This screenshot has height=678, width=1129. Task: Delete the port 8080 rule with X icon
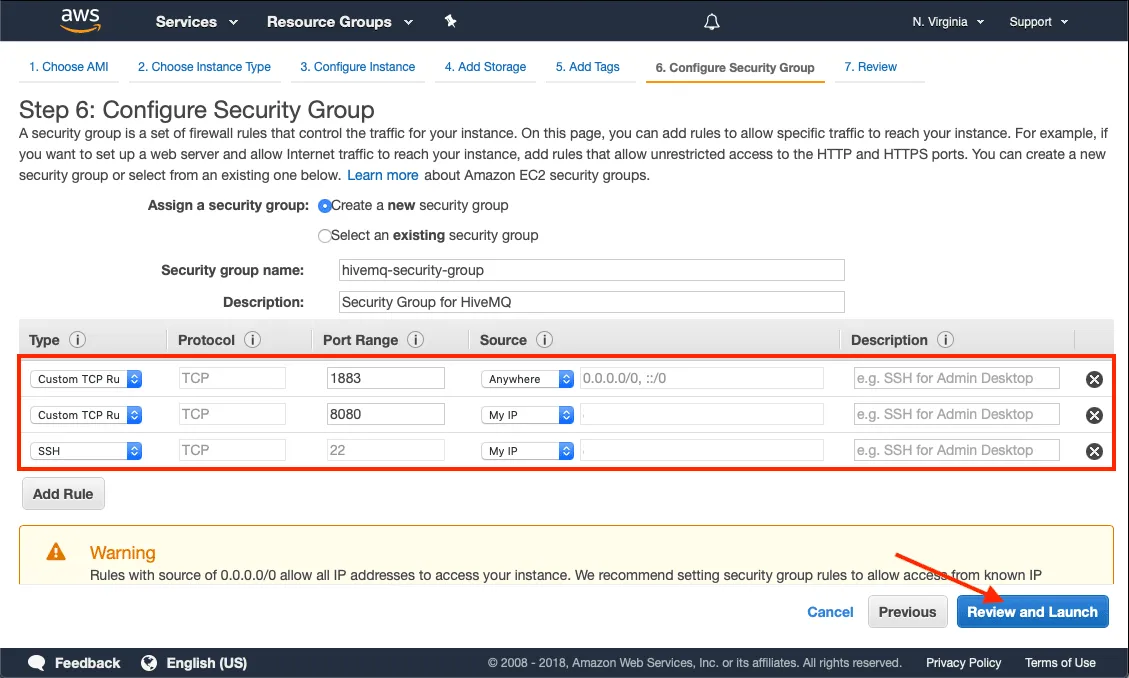tap(1093, 414)
